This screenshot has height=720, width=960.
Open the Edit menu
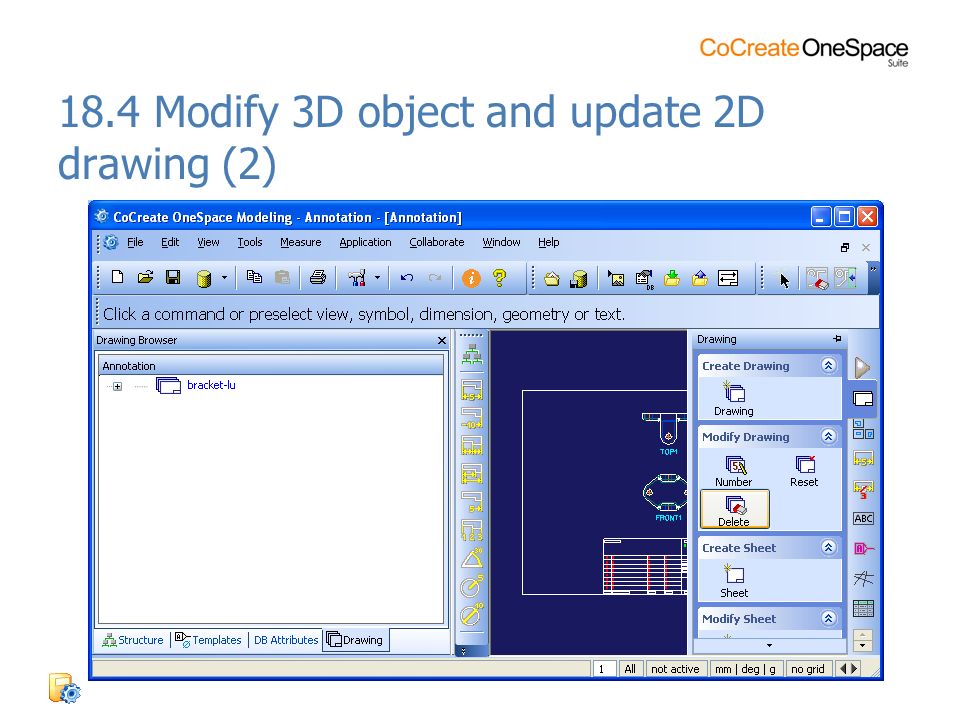[x=170, y=242]
